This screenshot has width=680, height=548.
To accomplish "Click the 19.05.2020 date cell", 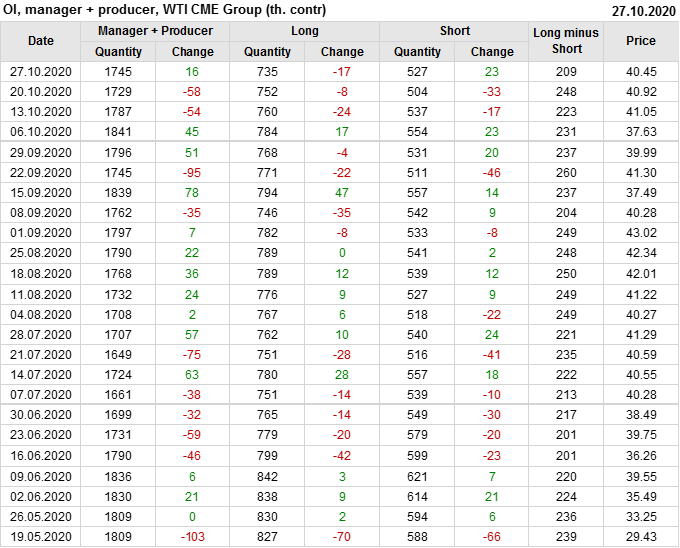I will (x=41, y=536).
